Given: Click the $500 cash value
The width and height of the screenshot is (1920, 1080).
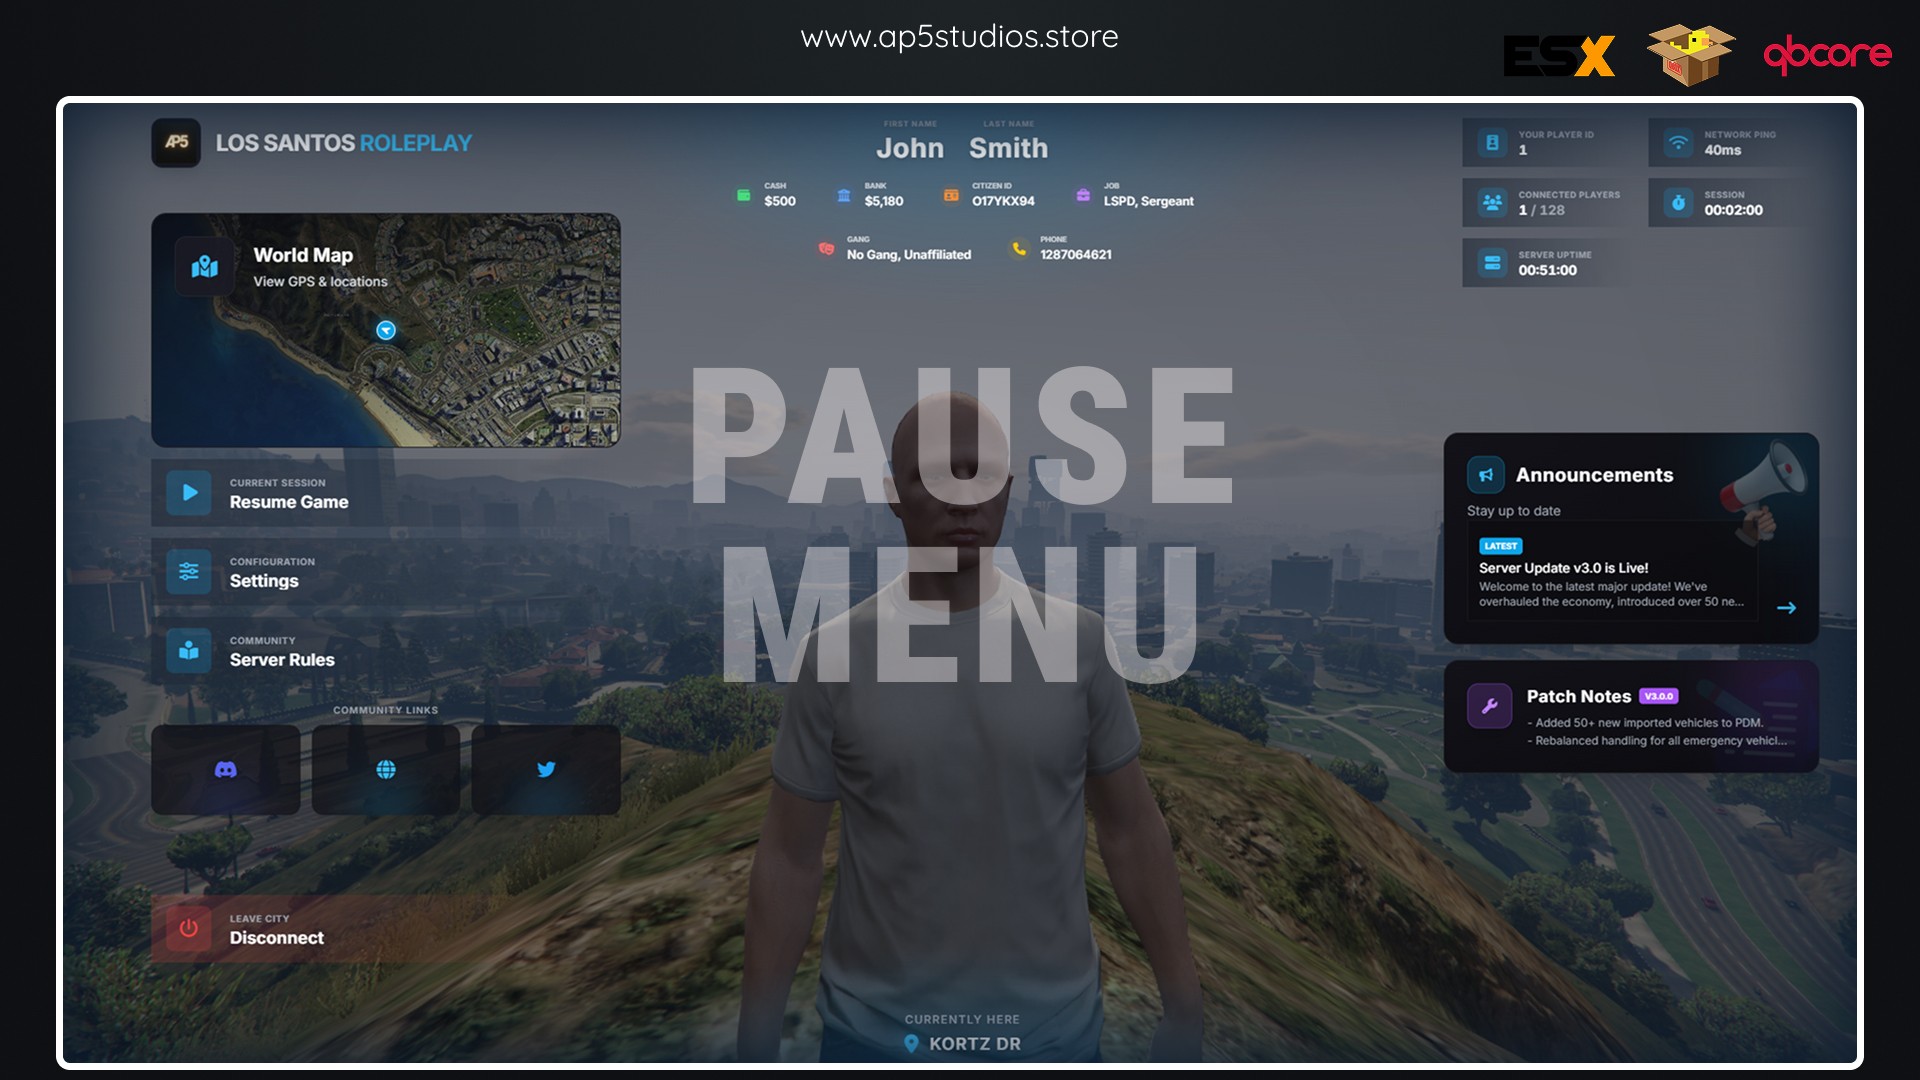Looking at the screenshot, I should pos(780,201).
